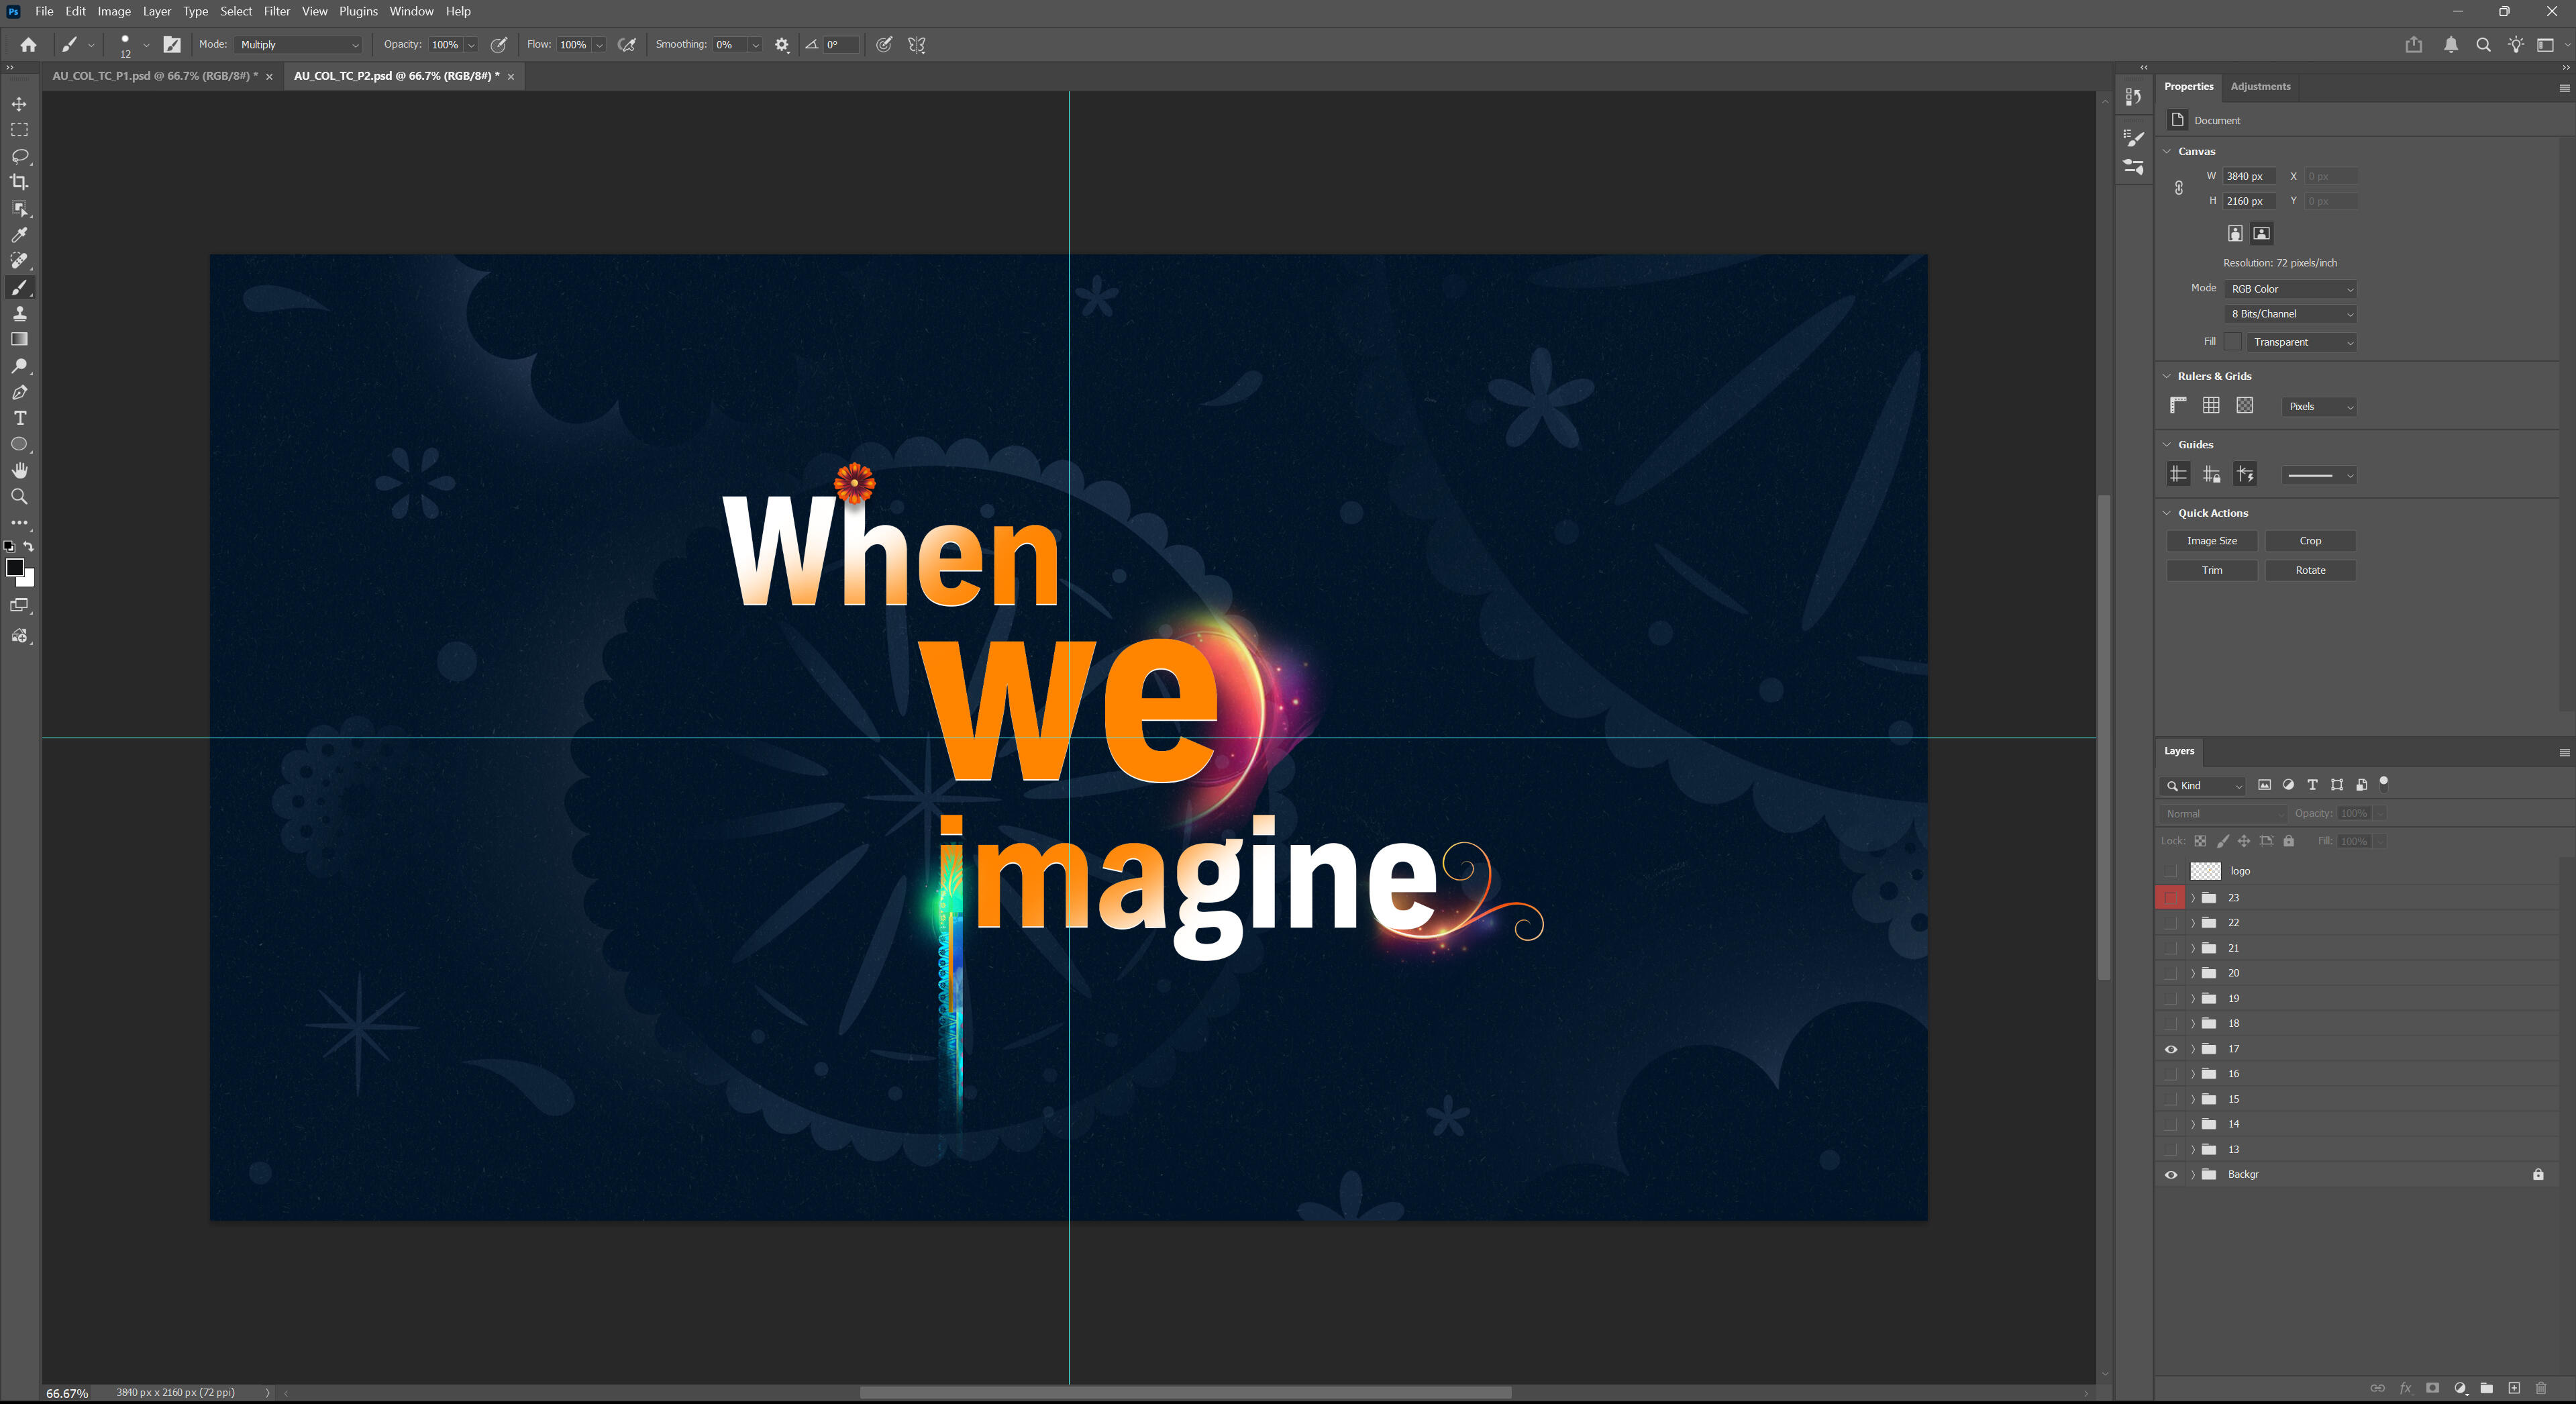Pick the Horizontal Type tool
The height and width of the screenshot is (1404, 2576).
(x=19, y=418)
